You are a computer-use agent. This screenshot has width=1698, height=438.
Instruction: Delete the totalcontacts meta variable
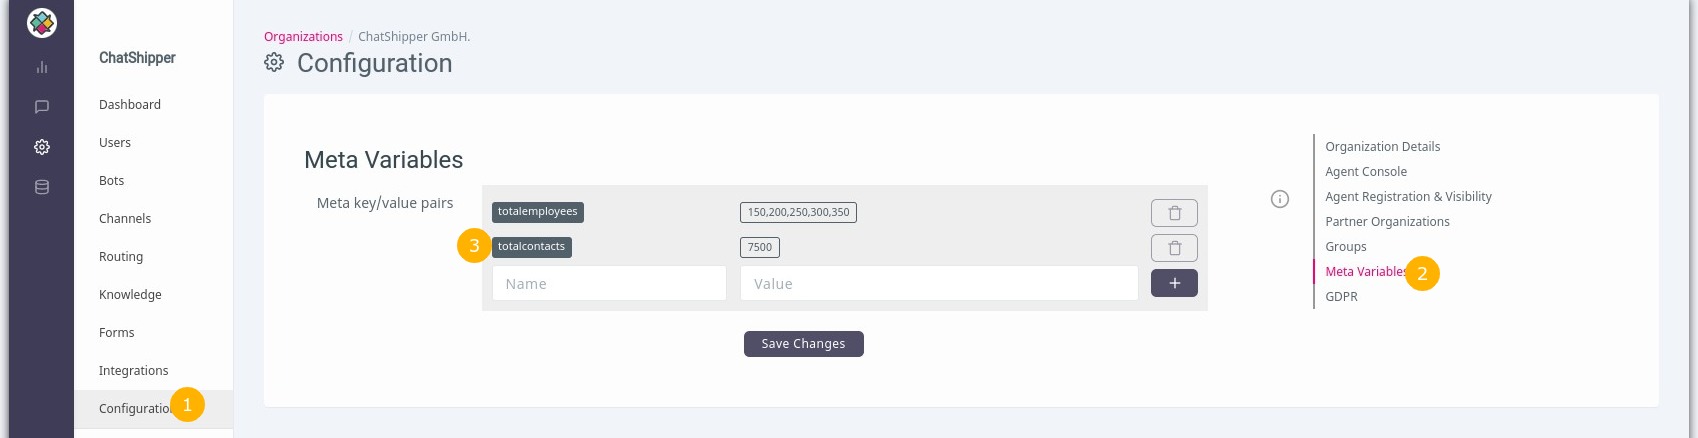coord(1174,248)
